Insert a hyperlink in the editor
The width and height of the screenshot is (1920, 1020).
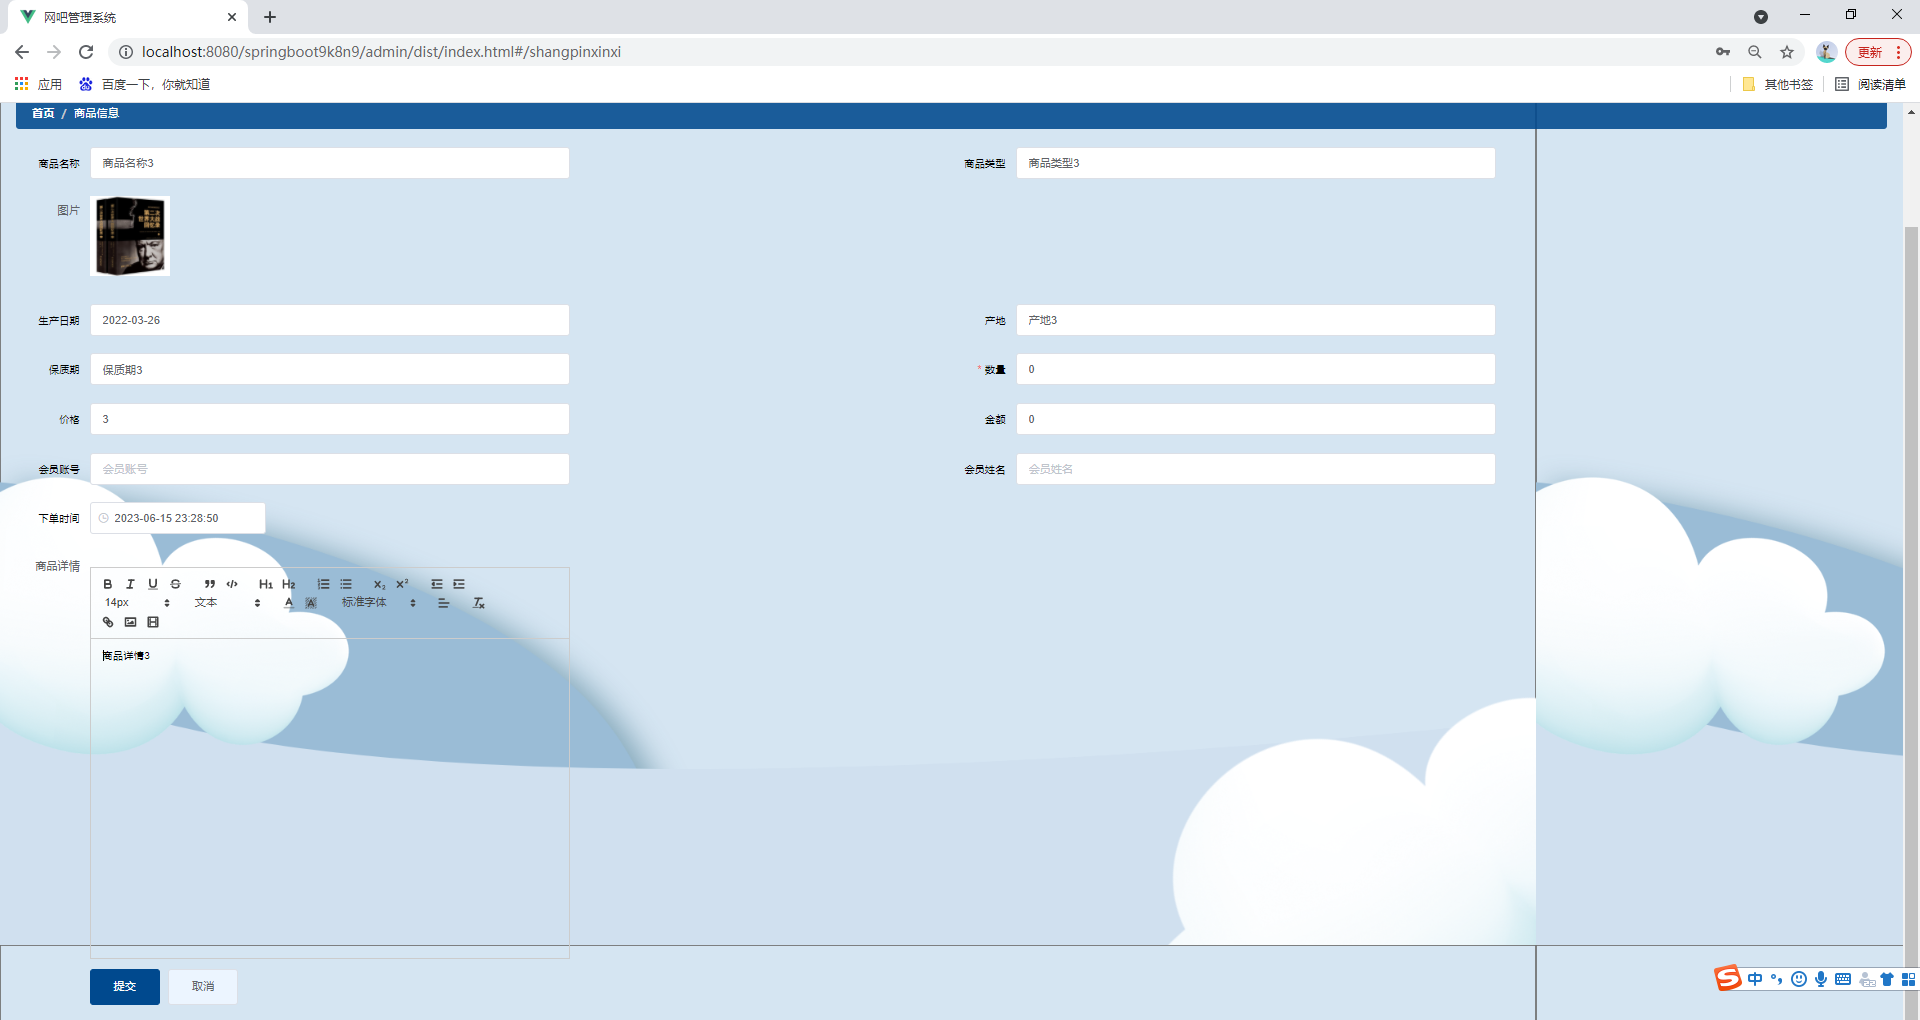pyautogui.click(x=108, y=622)
